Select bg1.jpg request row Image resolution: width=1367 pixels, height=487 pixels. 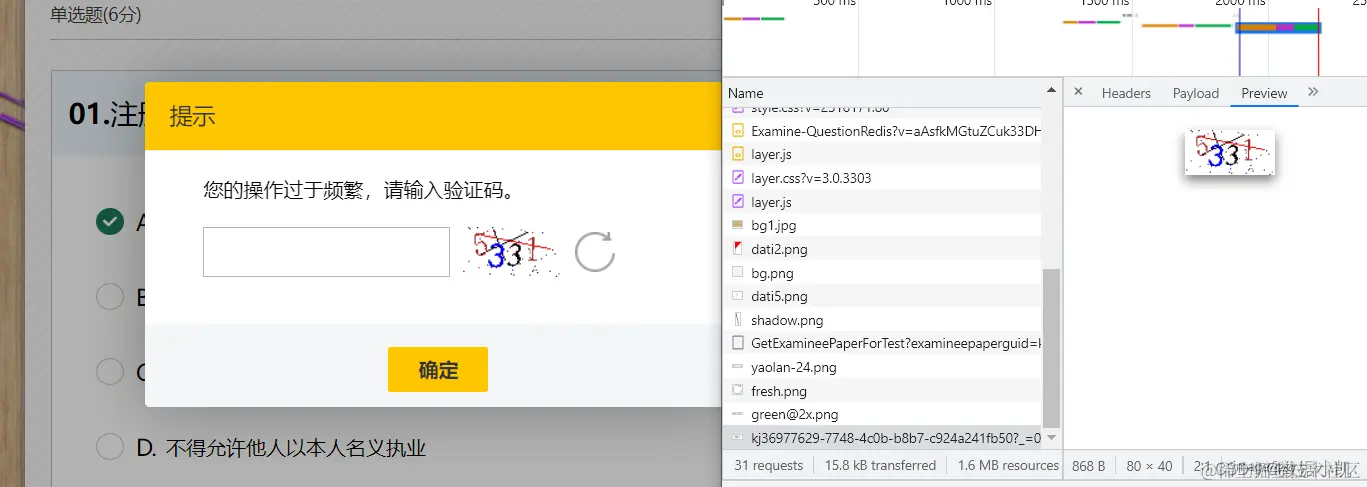pyautogui.click(x=884, y=225)
